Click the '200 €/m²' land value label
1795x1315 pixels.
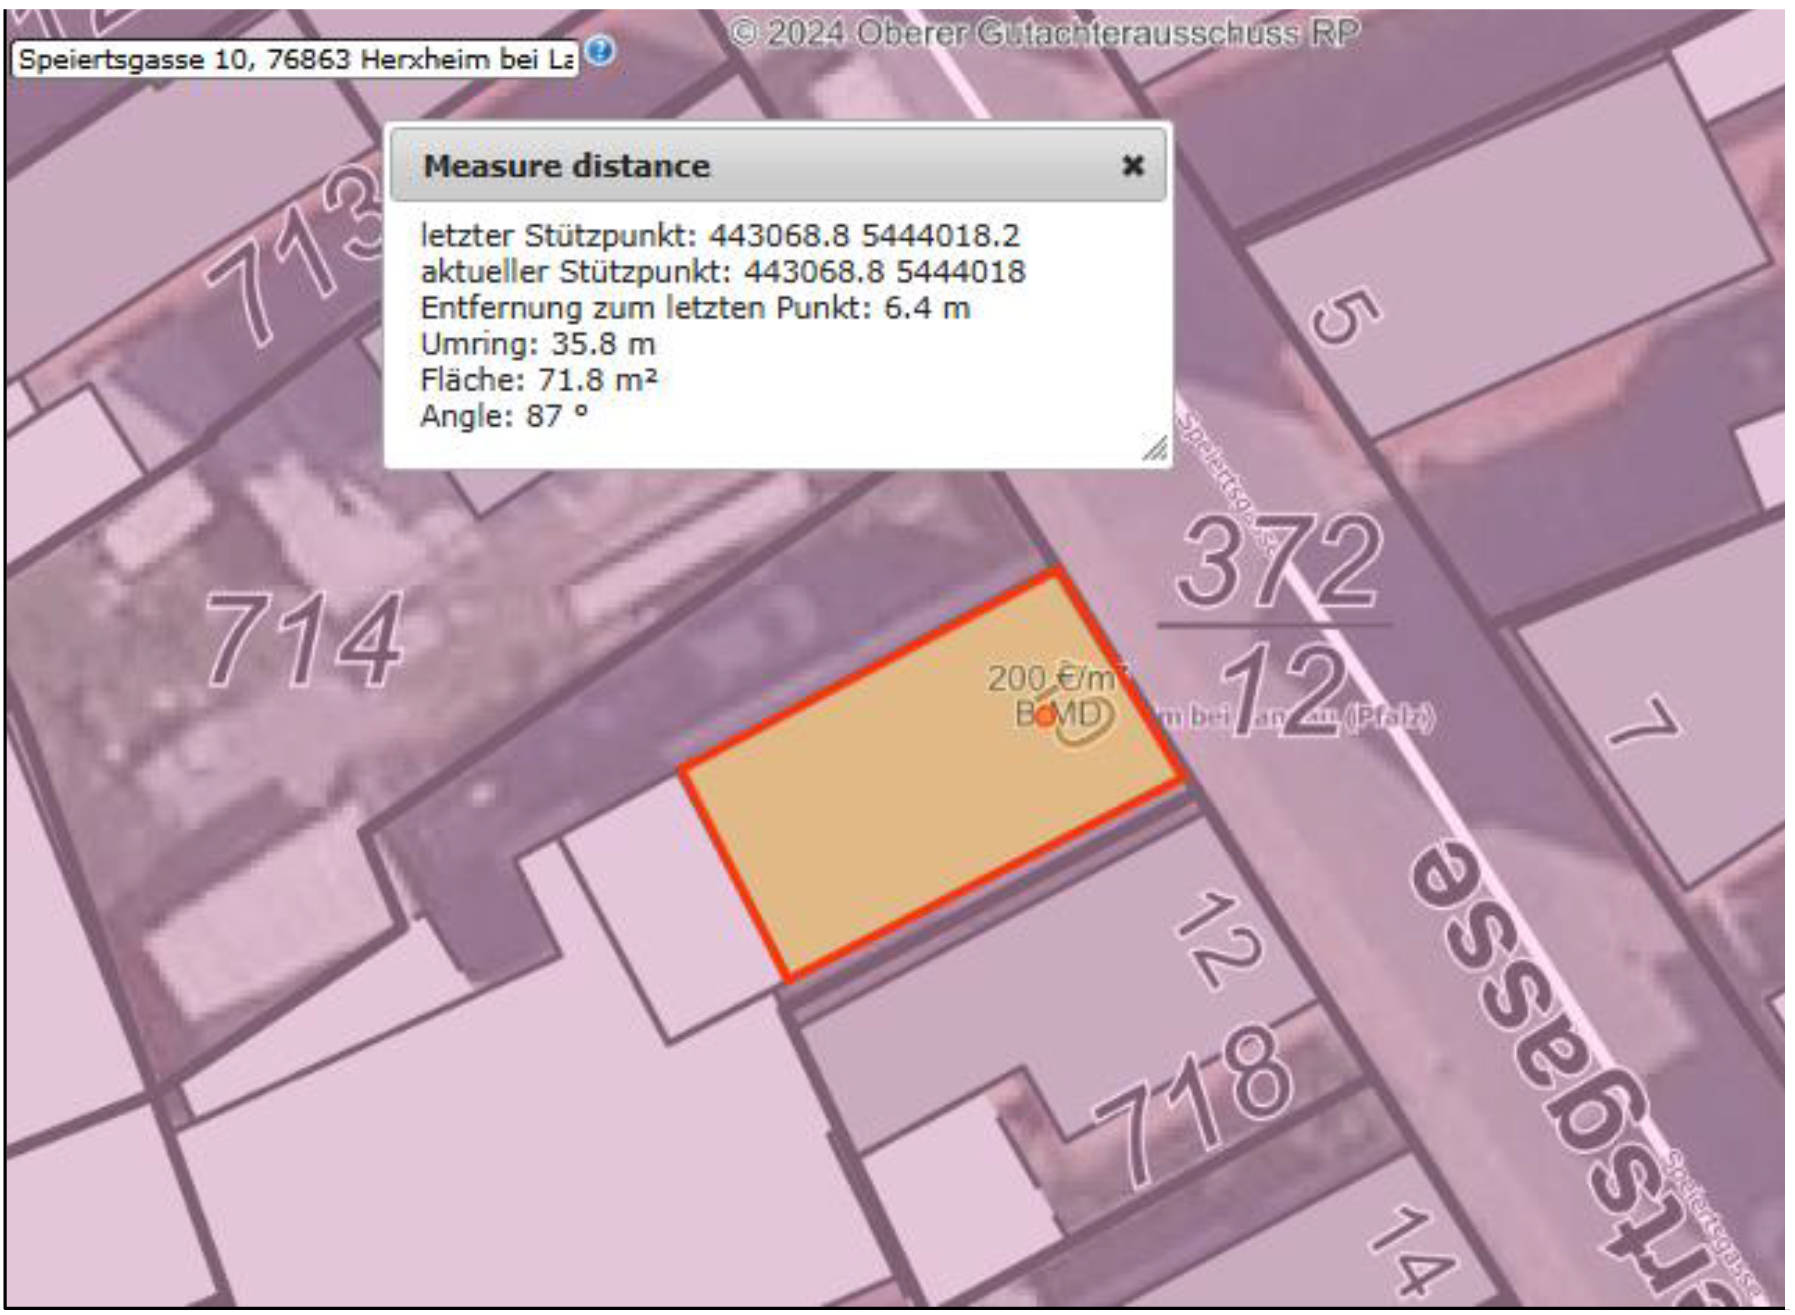pyautogui.click(x=1056, y=678)
